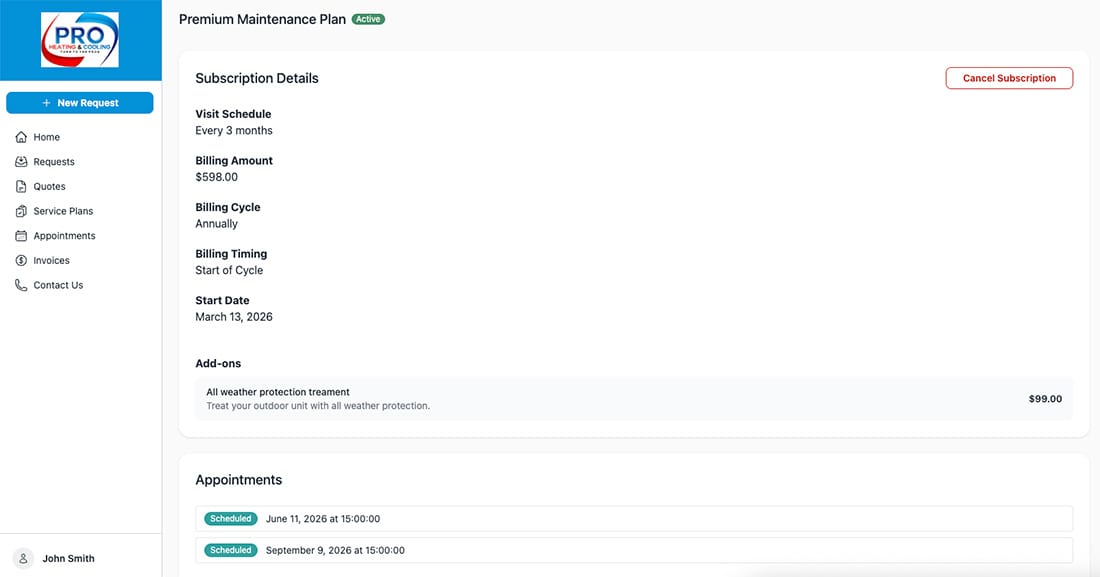Image resolution: width=1100 pixels, height=577 pixels.
Task: Open the Invoices section
Action: point(51,260)
